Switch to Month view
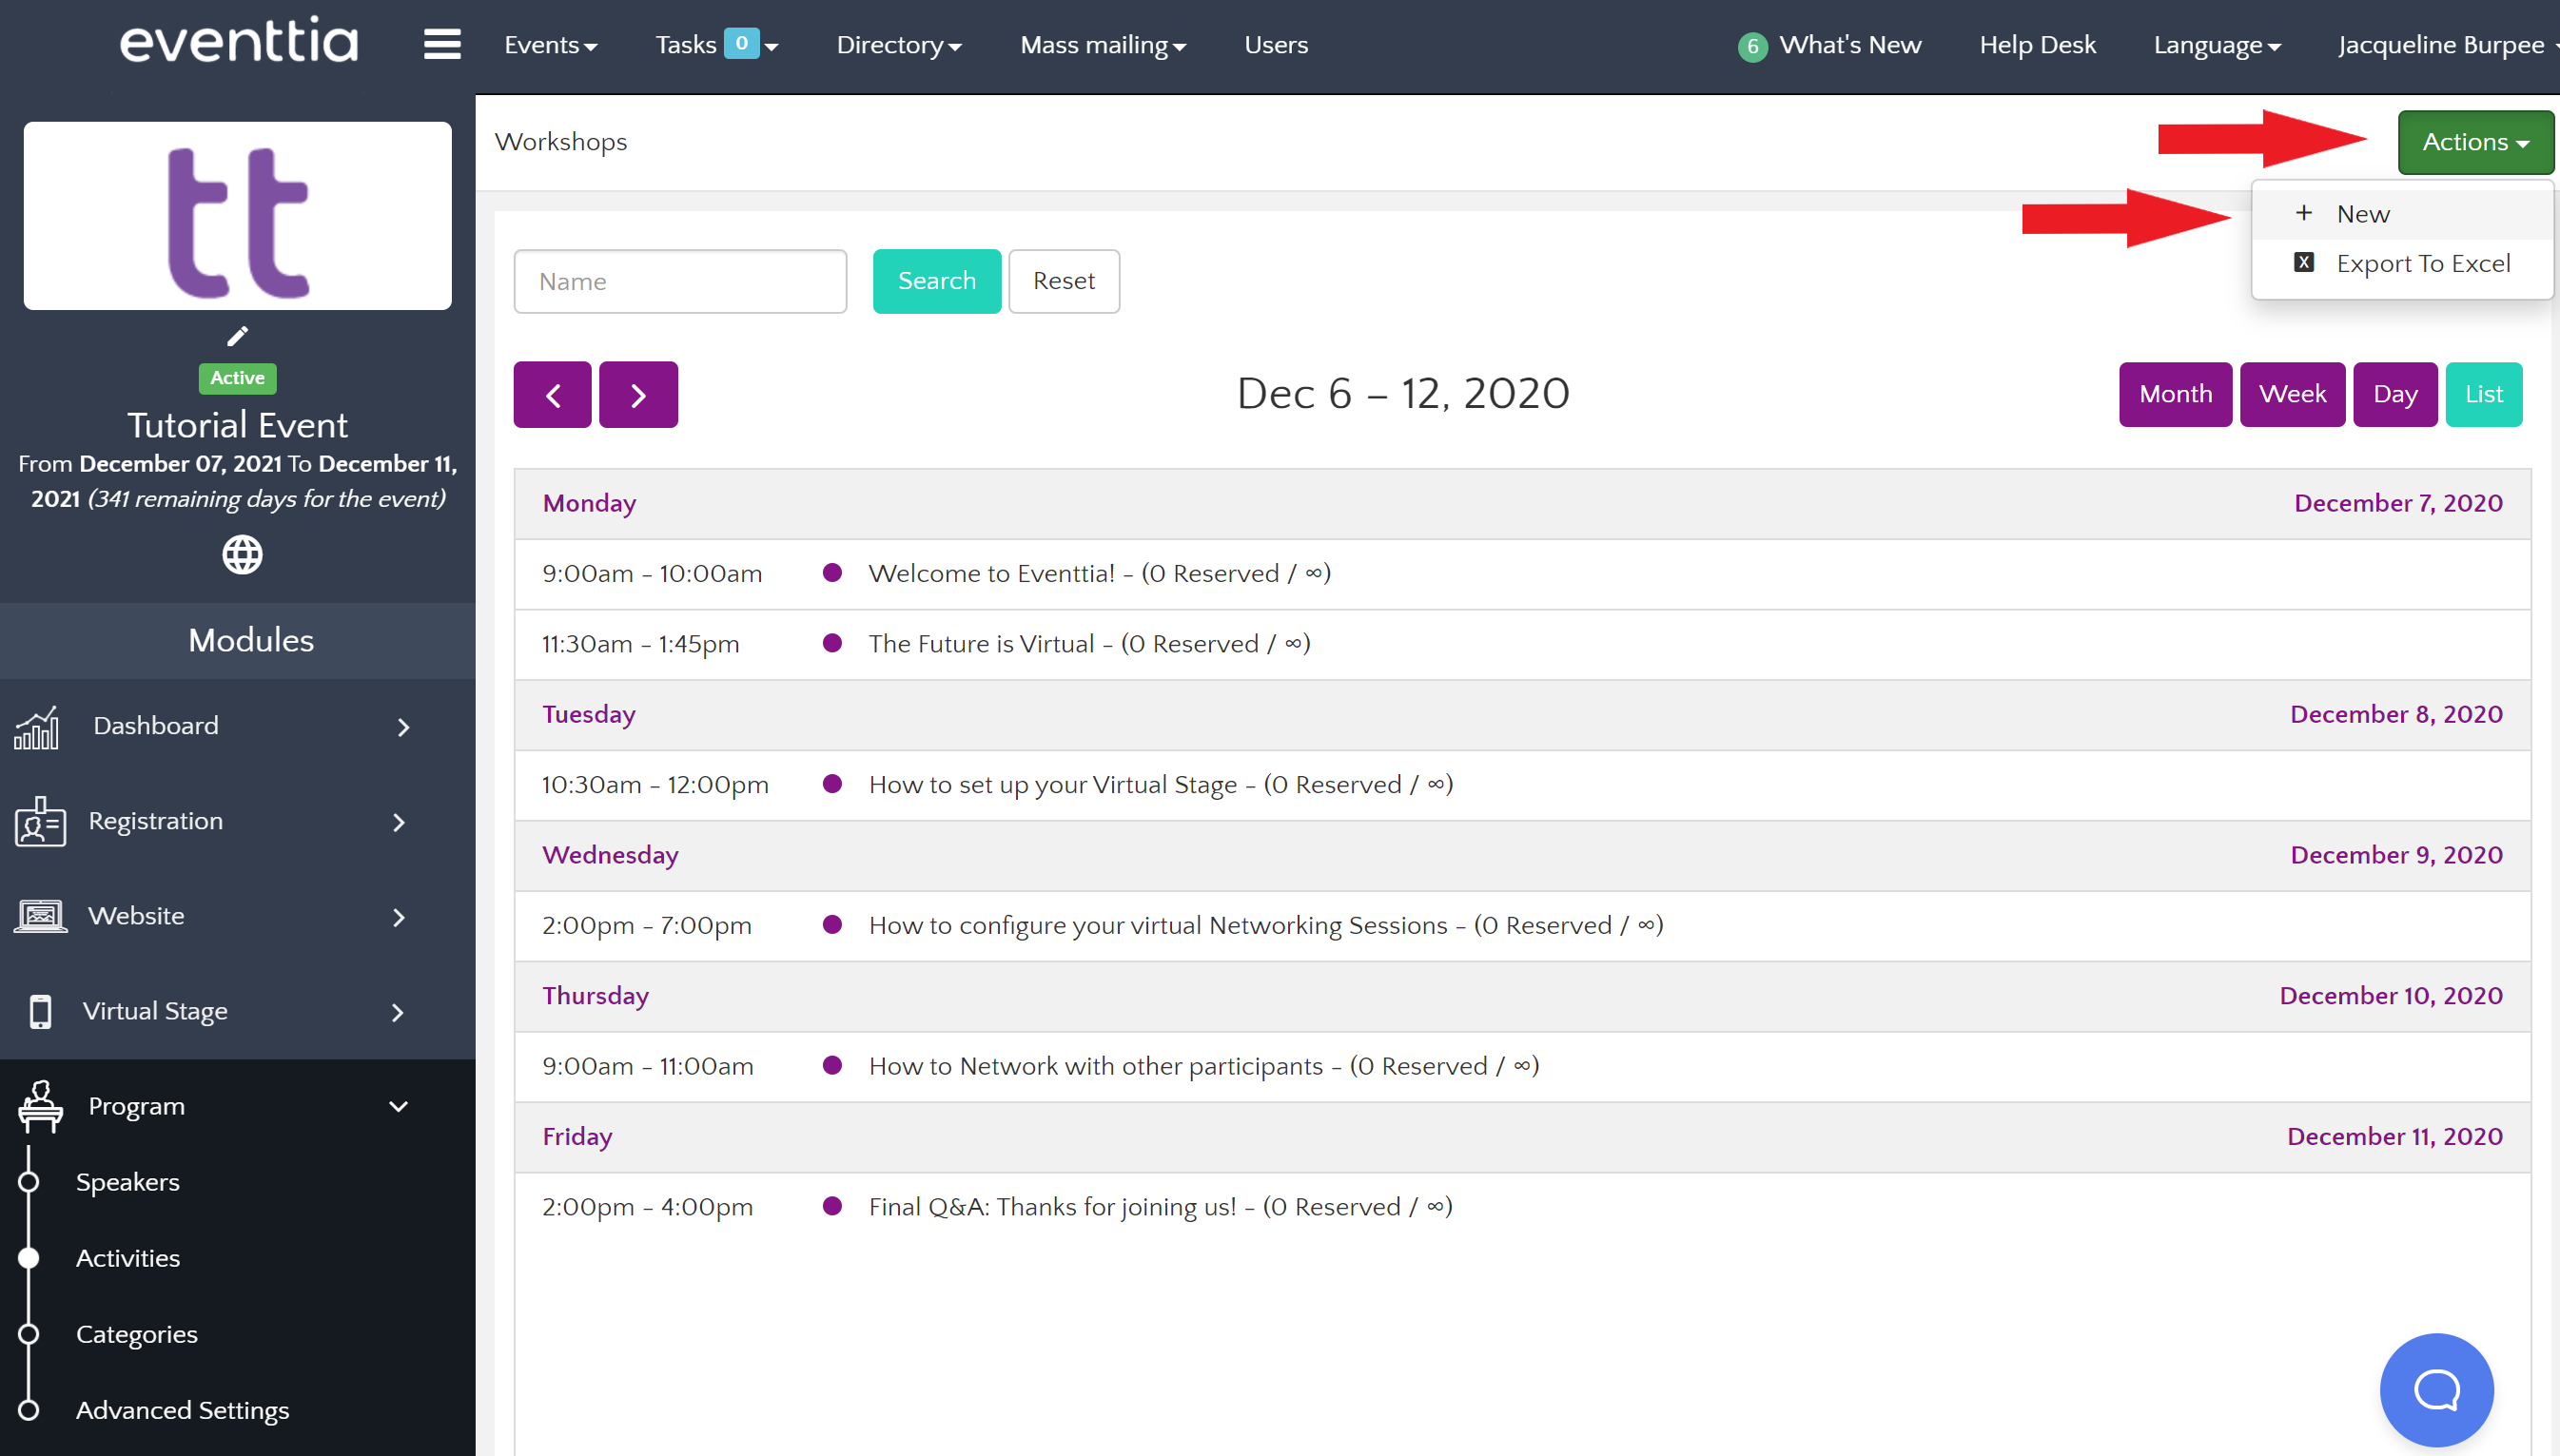 2174,394
